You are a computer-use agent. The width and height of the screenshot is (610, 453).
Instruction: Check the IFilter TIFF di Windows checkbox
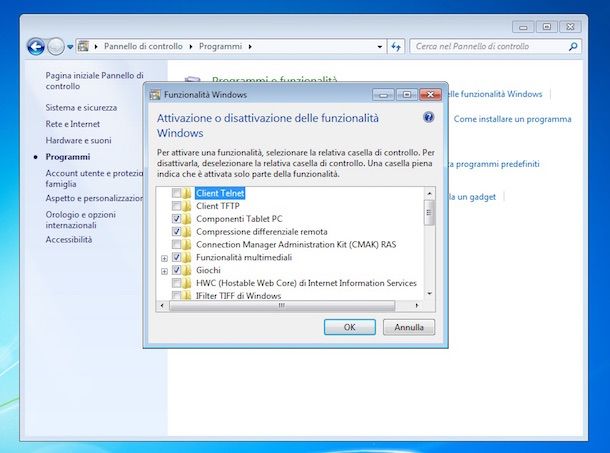click(176, 295)
